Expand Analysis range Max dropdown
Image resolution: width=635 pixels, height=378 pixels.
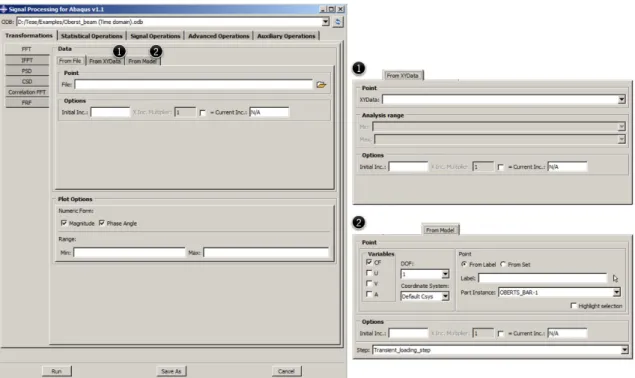(622, 139)
